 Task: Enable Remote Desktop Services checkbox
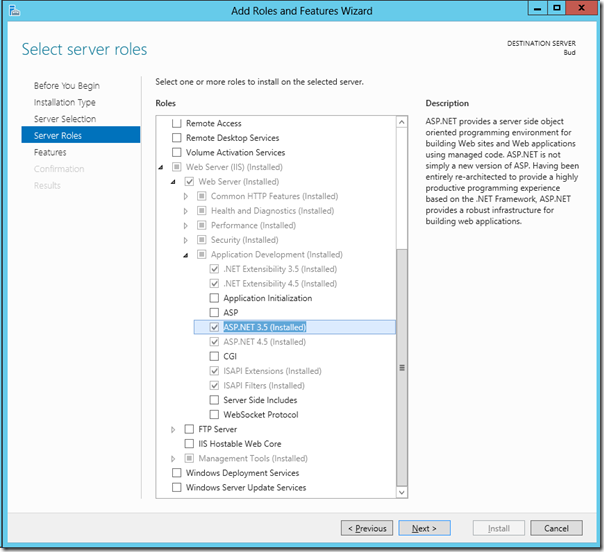coord(176,138)
